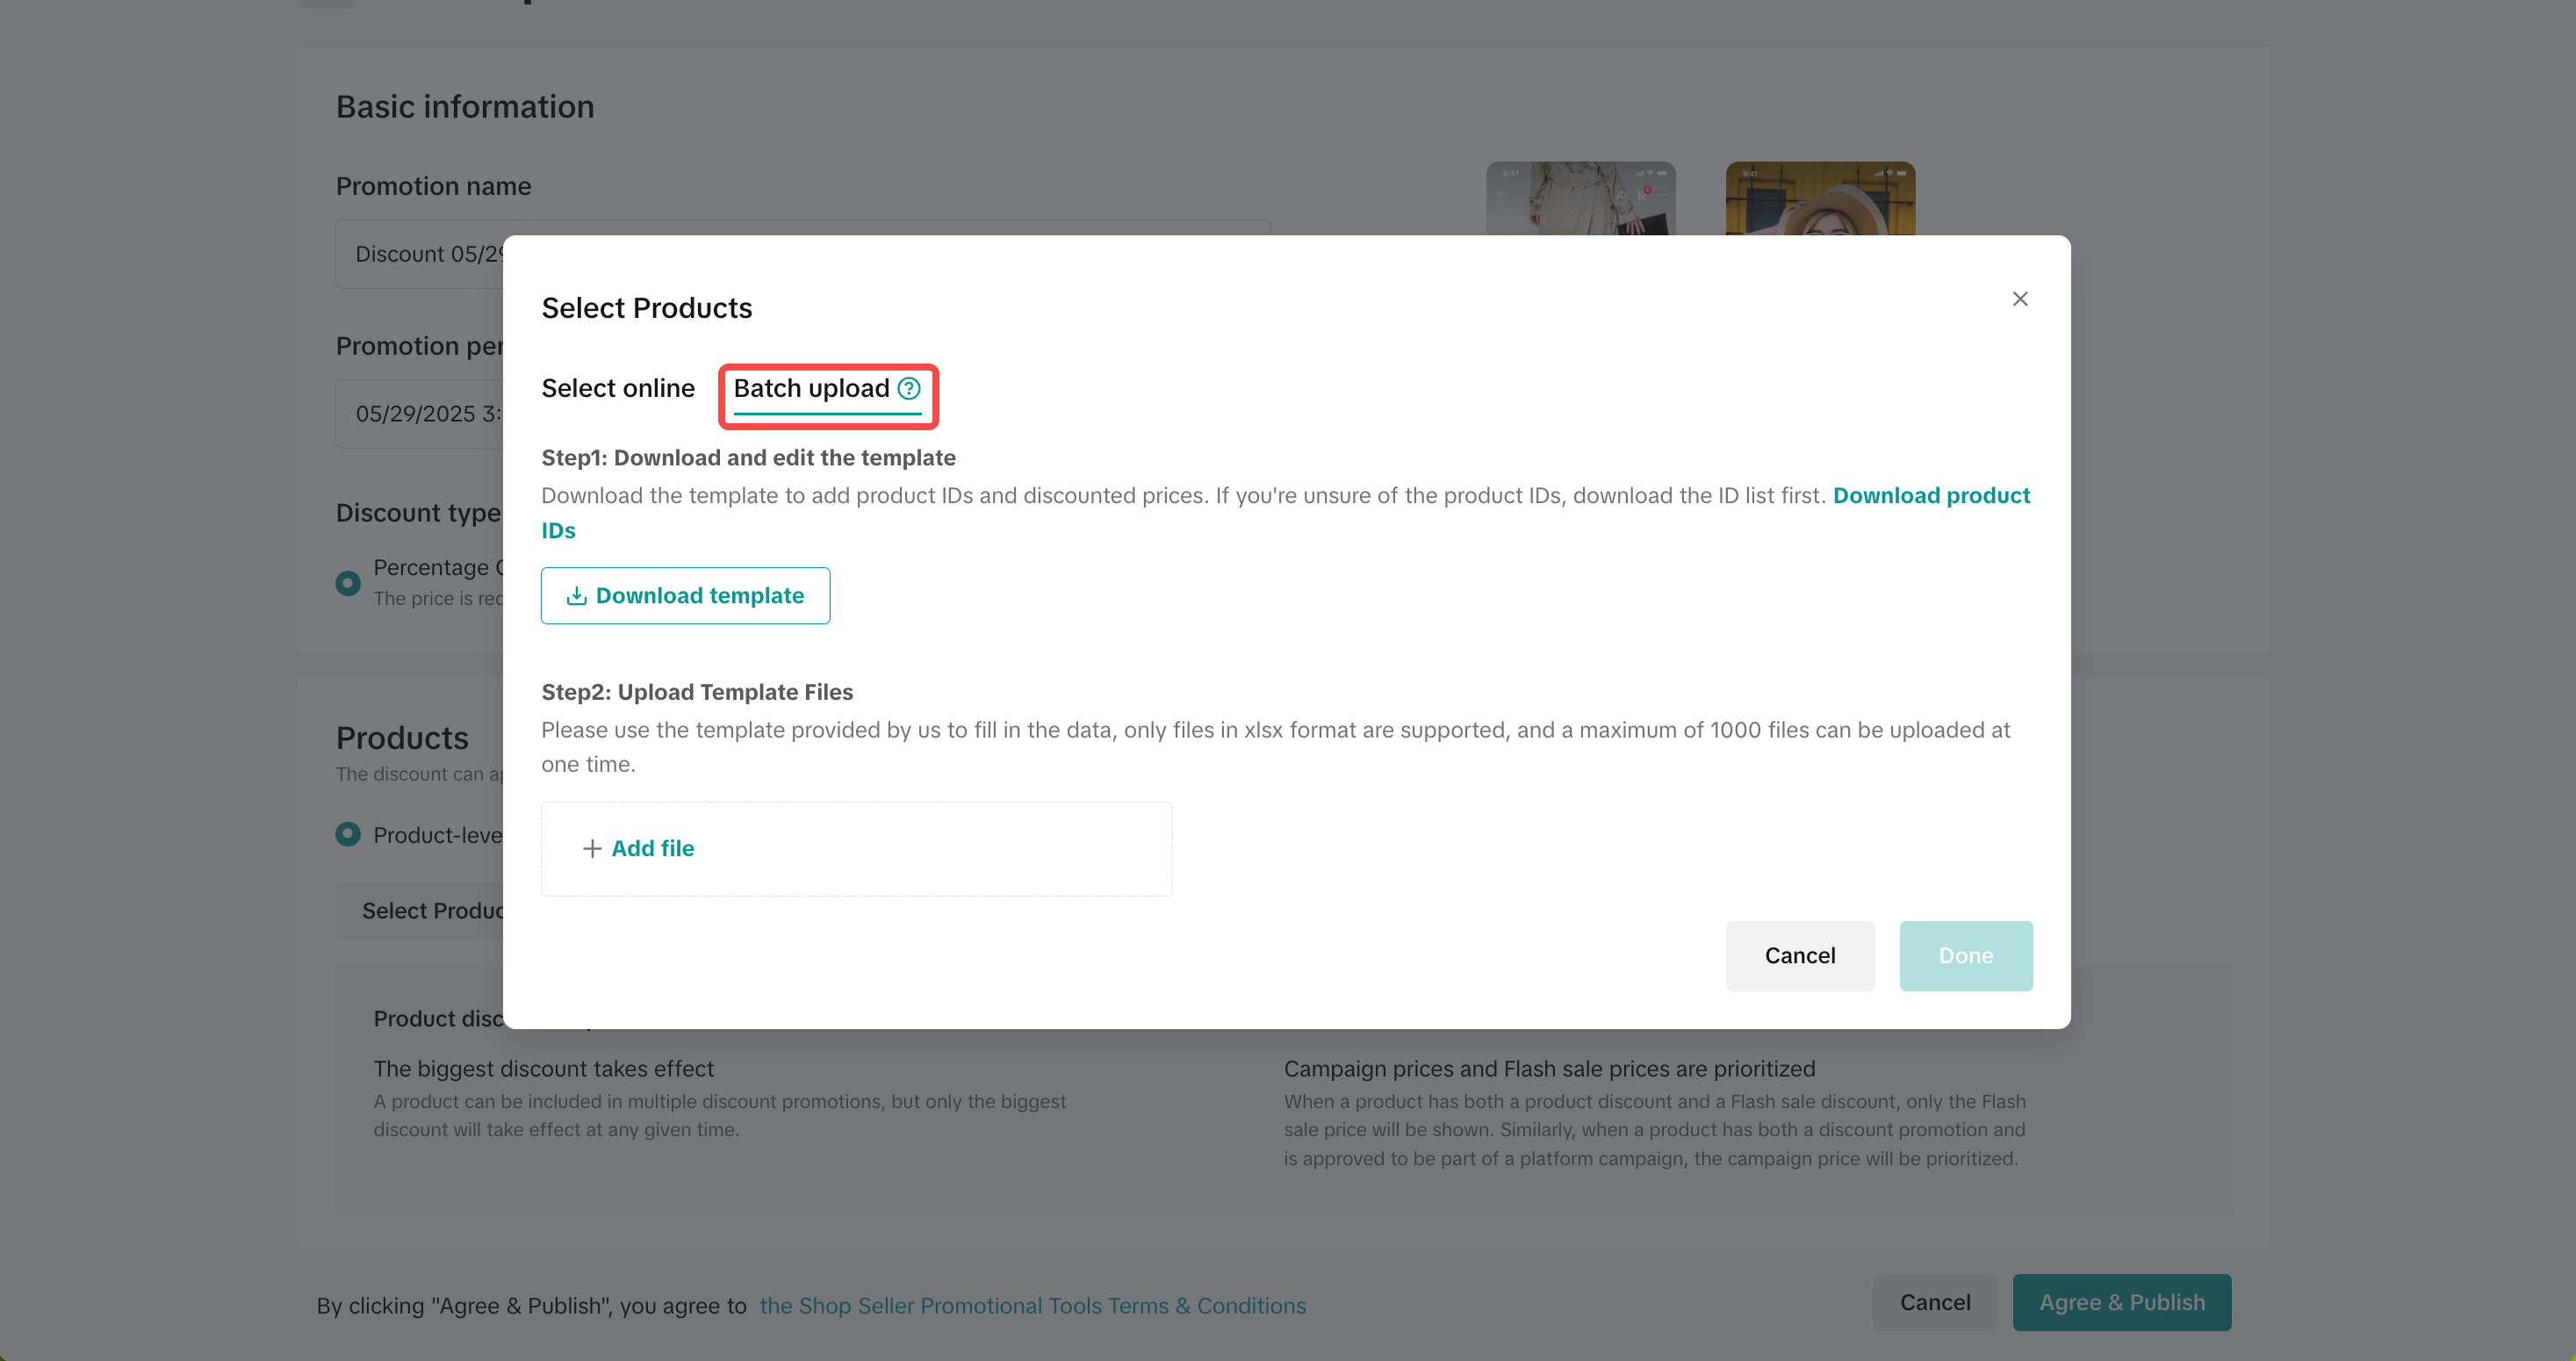Viewport: 2576px width, 1361px height.
Task: Cancel the Select Products dialog
Action: (1799, 955)
